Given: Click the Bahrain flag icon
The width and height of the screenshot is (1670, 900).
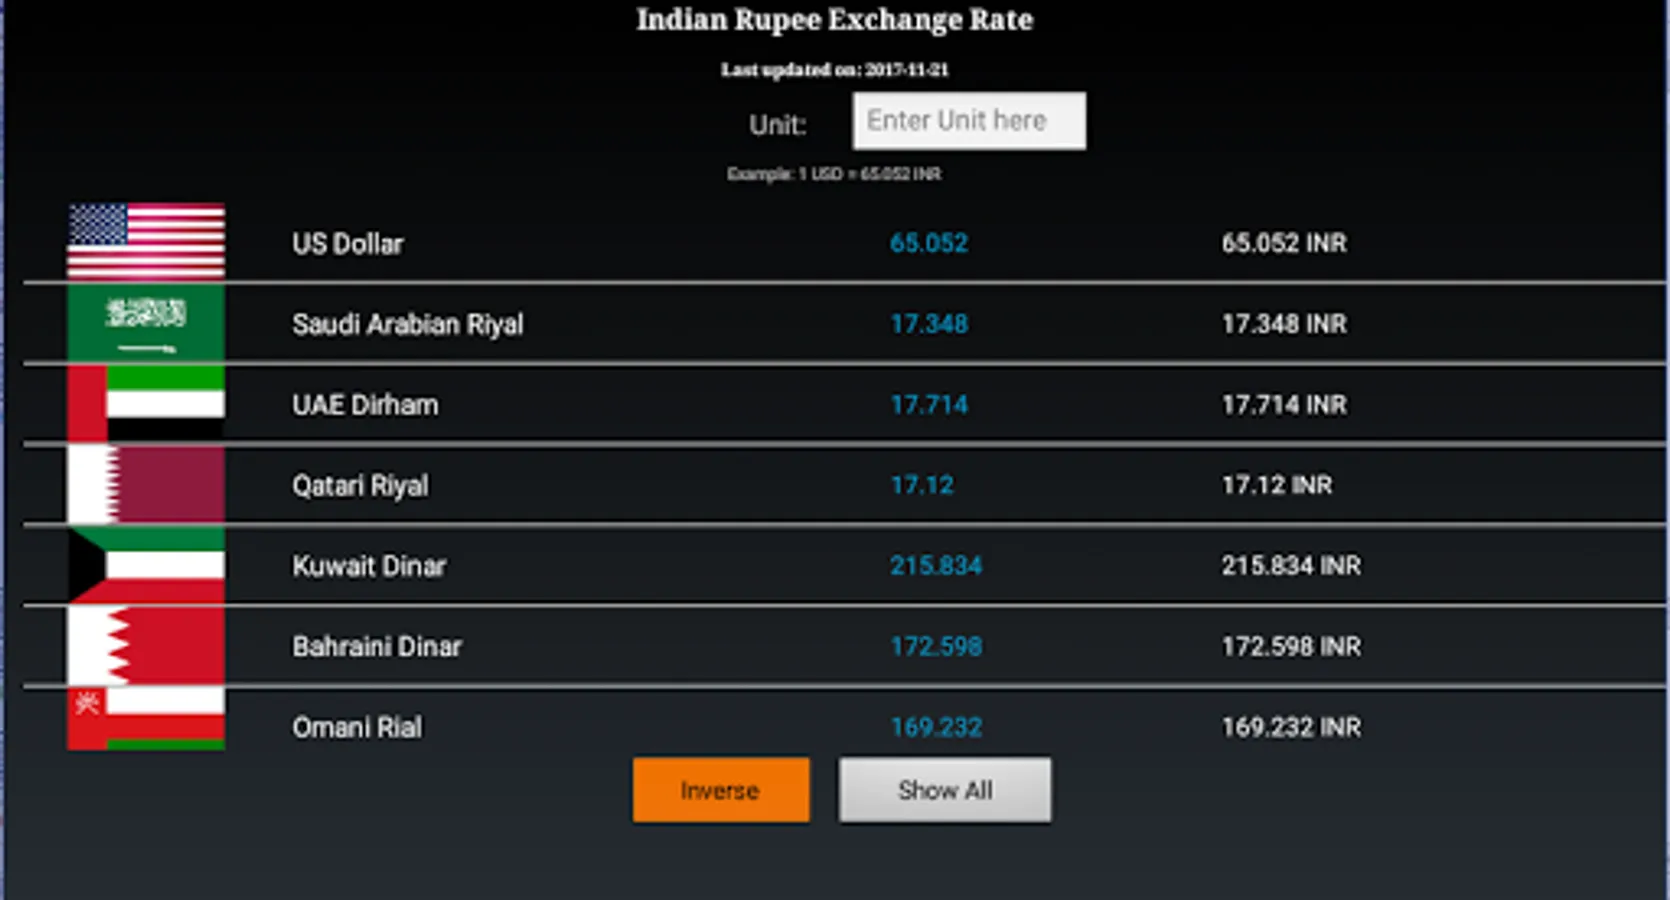Looking at the screenshot, I should [146, 646].
